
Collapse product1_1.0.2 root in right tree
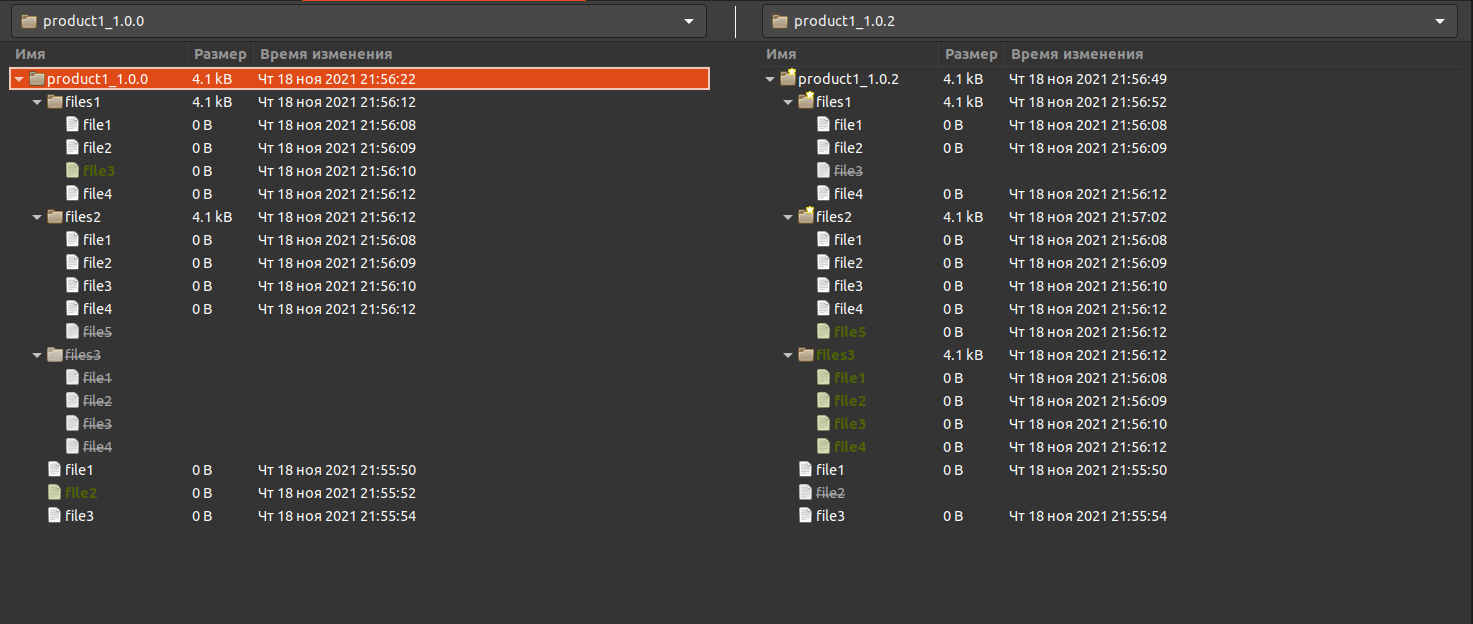[x=770, y=79]
